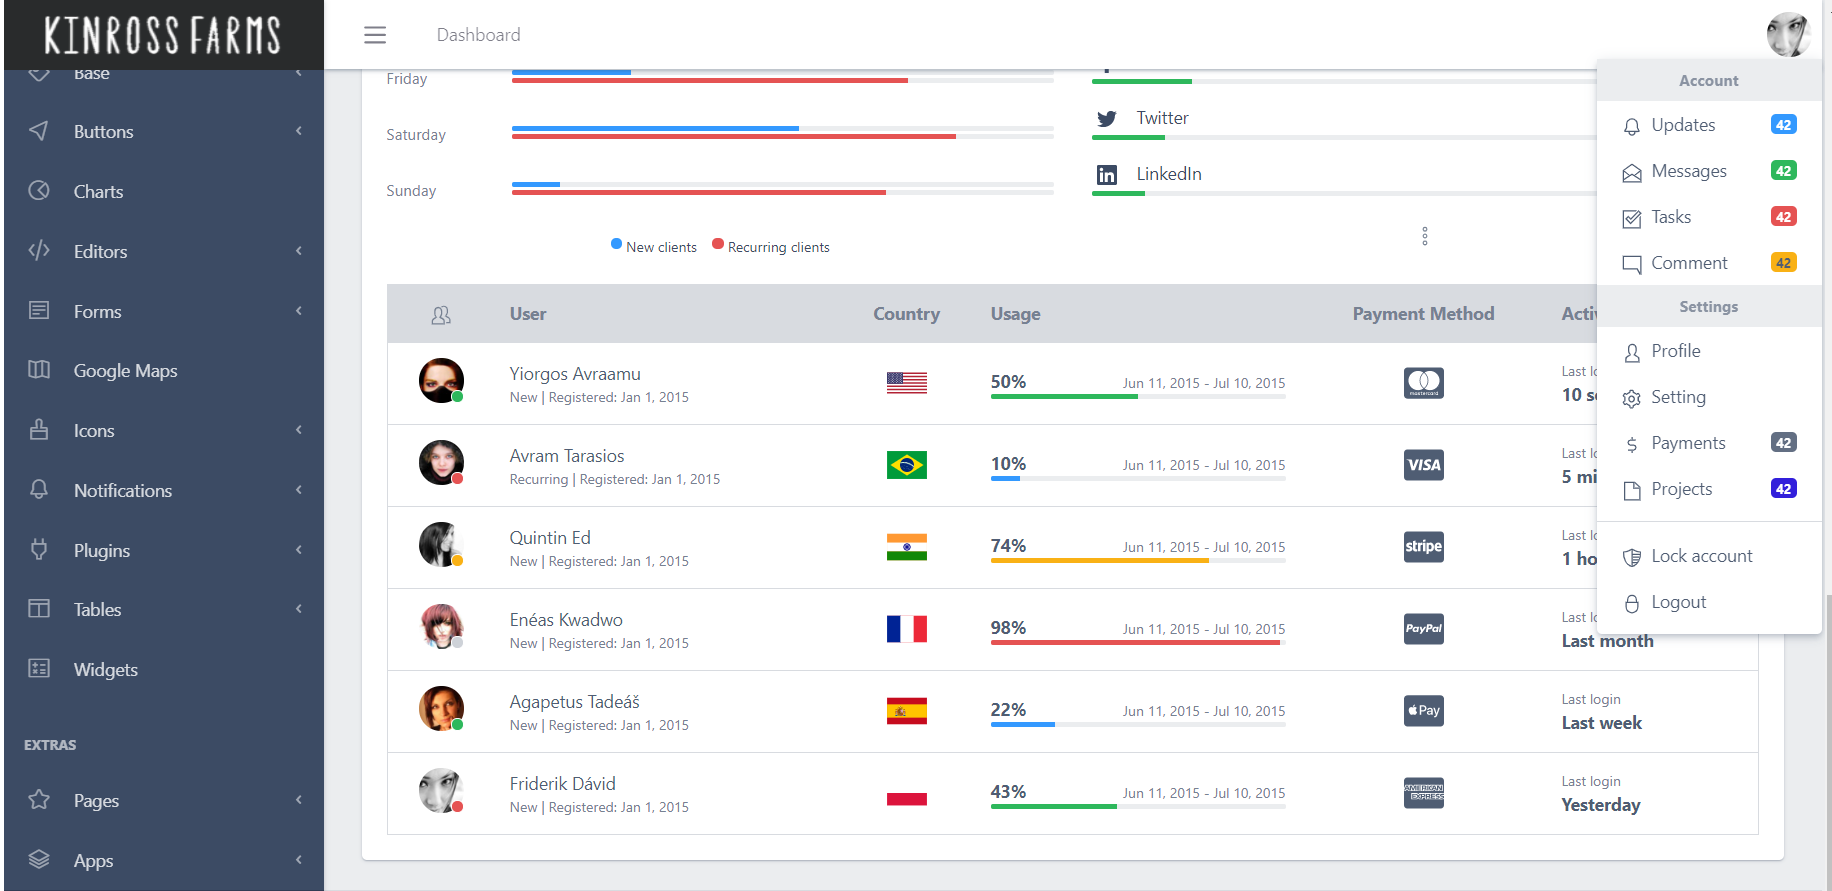Click Brazil flag in Avram Tarasios row
Screen dimensions: 1832x891
(x=906, y=465)
